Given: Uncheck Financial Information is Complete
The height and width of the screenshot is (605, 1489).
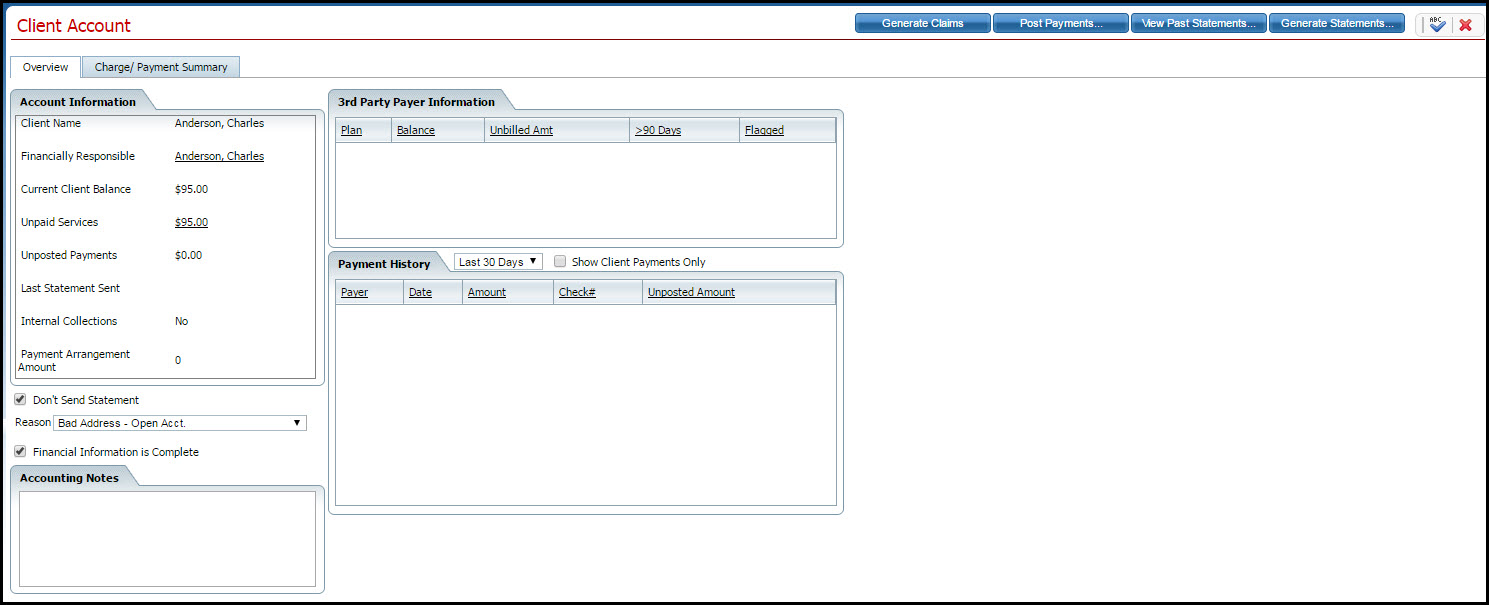Looking at the screenshot, I should (20, 451).
